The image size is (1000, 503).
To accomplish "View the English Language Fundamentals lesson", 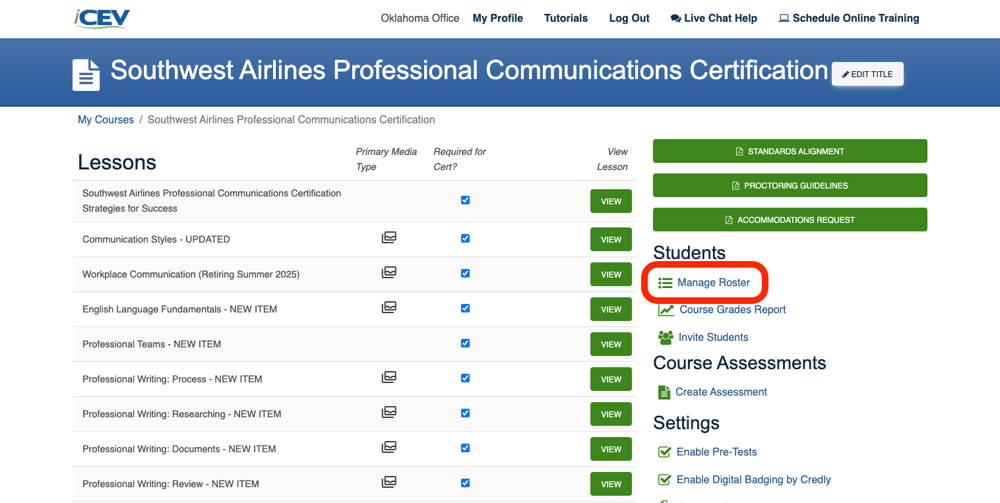I will click(611, 309).
